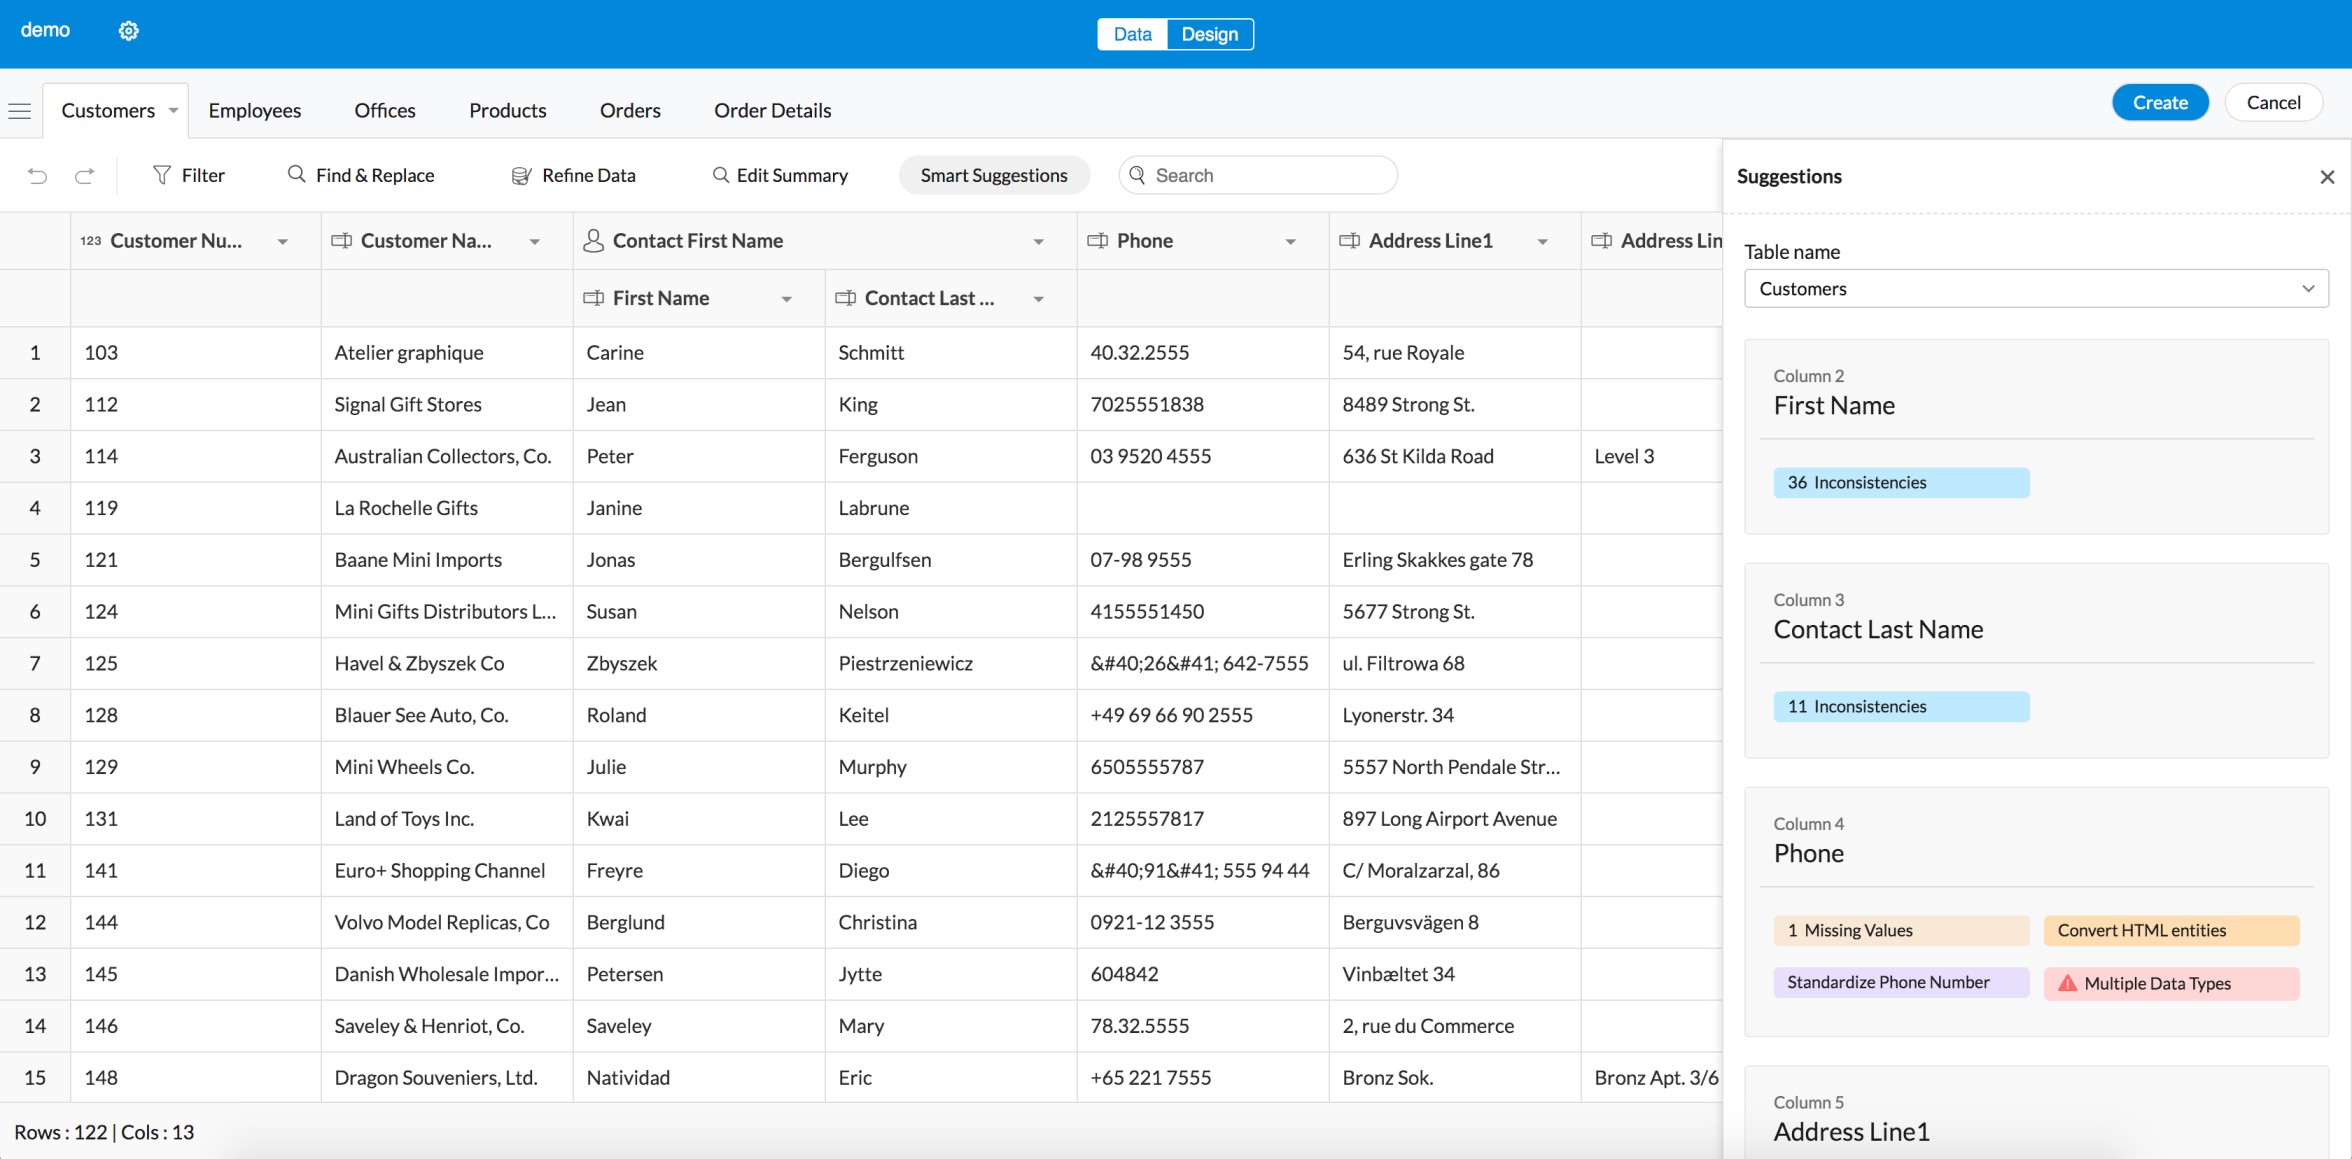Click the Create button
This screenshot has width=2352, height=1159.
[2159, 103]
